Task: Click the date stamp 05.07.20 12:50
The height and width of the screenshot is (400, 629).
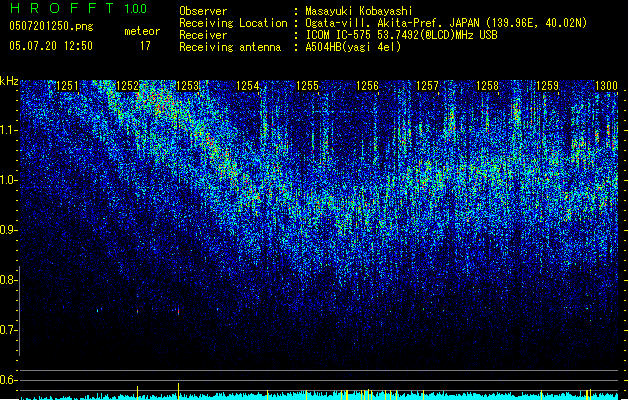Action: pyautogui.click(x=51, y=46)
